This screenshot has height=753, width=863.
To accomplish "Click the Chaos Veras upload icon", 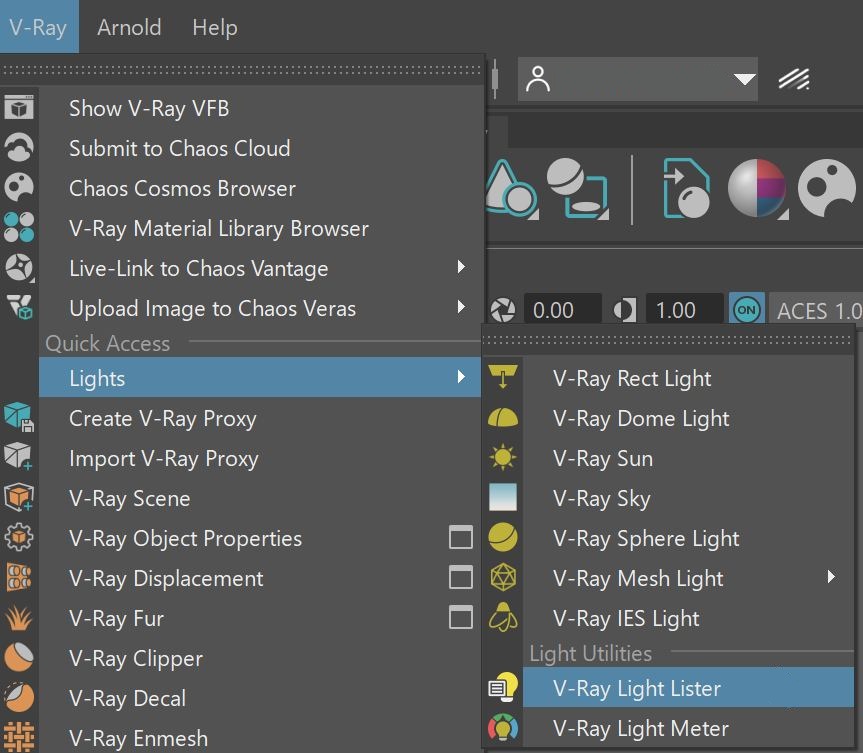I will pyautogui.click(x=20, y=307).
